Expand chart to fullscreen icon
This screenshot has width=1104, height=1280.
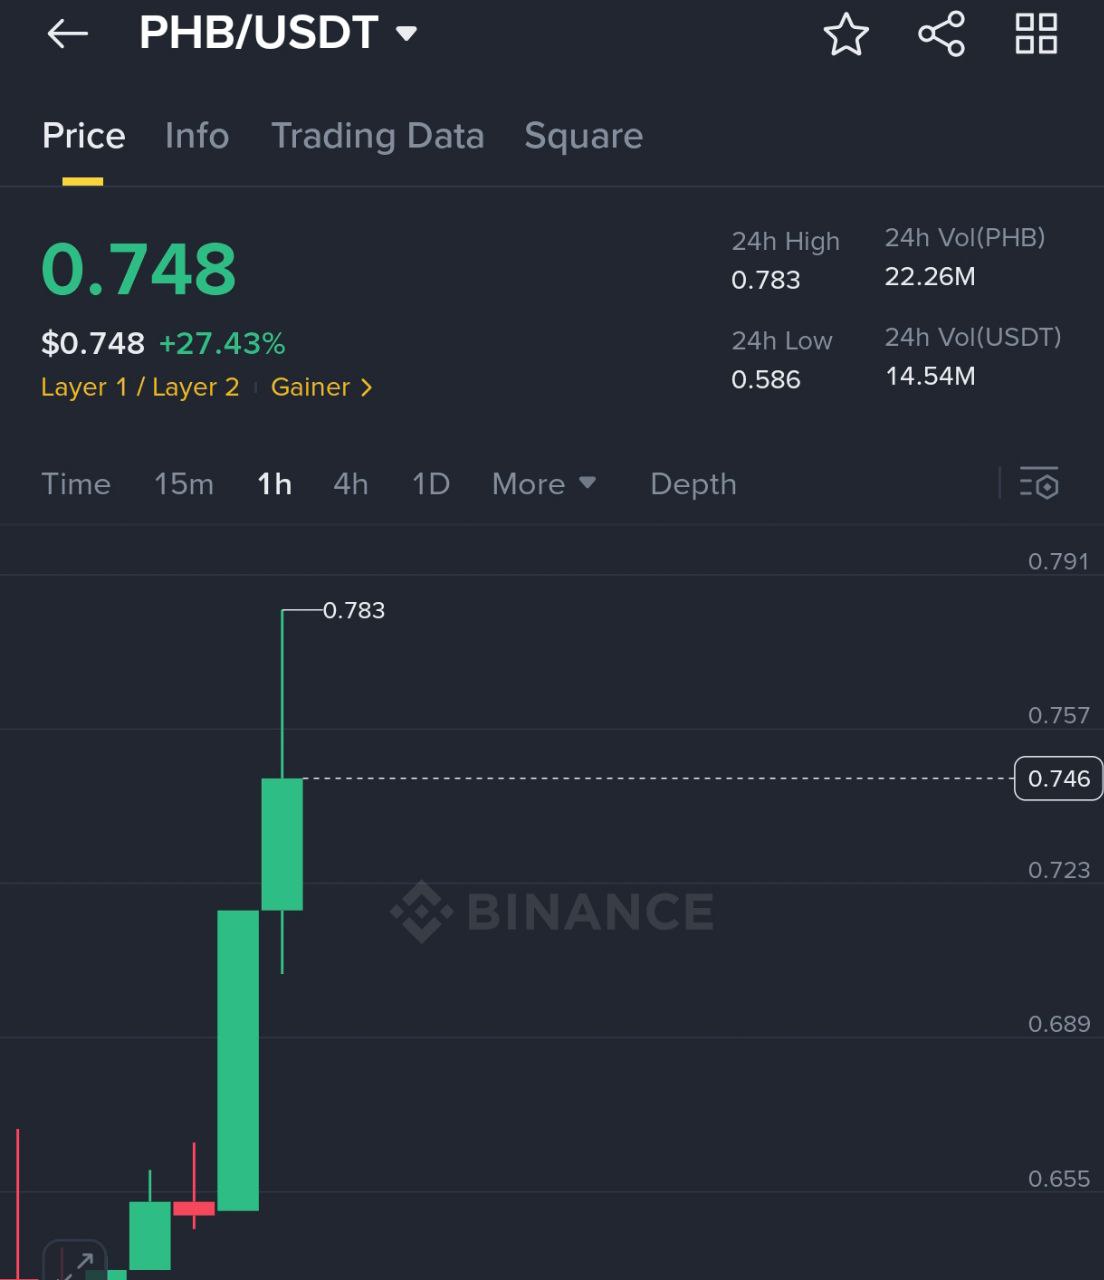pos(75,1261)
